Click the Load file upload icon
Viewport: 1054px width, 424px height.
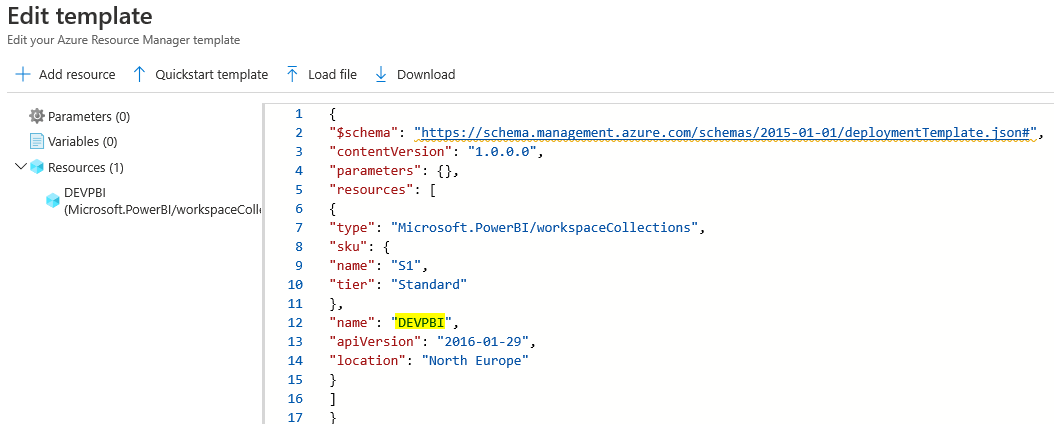[x=292, y=75]
